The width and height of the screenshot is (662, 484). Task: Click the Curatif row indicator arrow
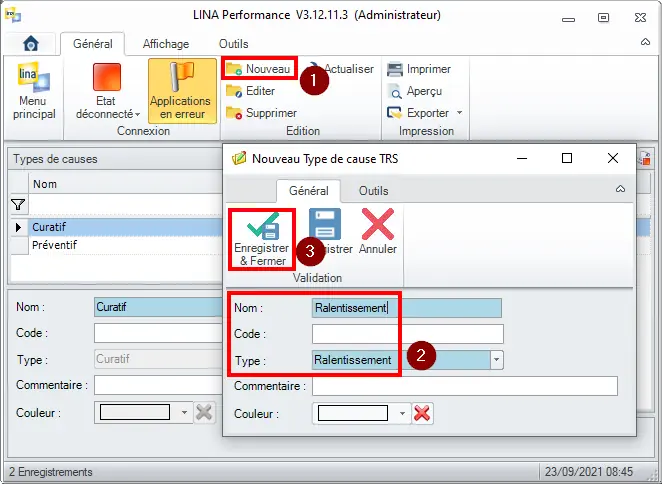18,227
